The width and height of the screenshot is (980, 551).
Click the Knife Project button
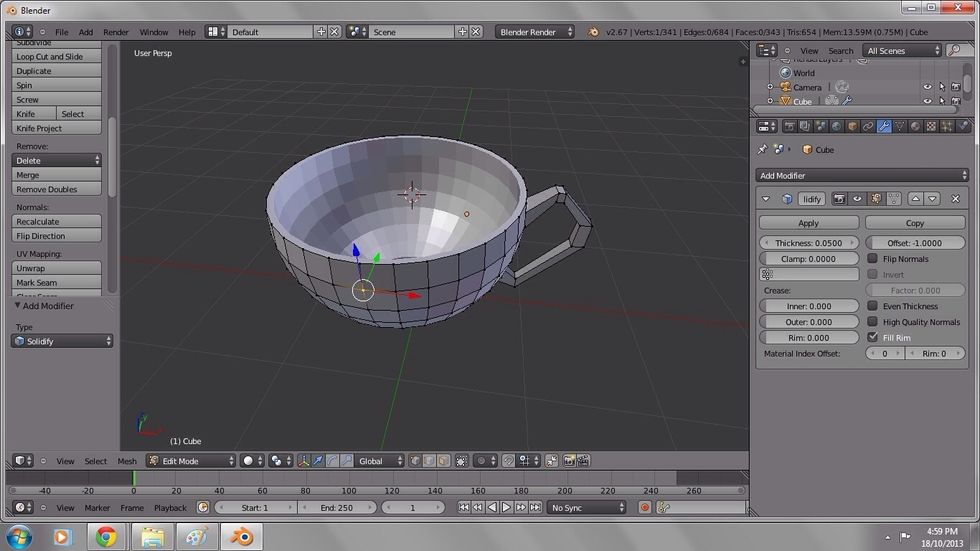tap(56, 128)
